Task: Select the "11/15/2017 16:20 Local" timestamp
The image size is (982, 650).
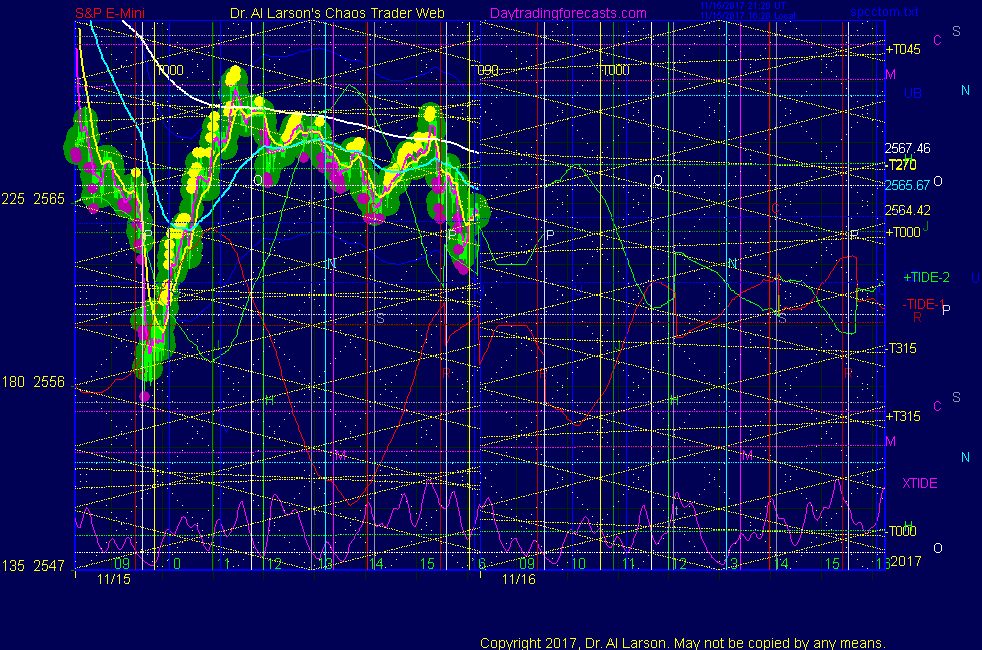Action: tap(748, 16)
